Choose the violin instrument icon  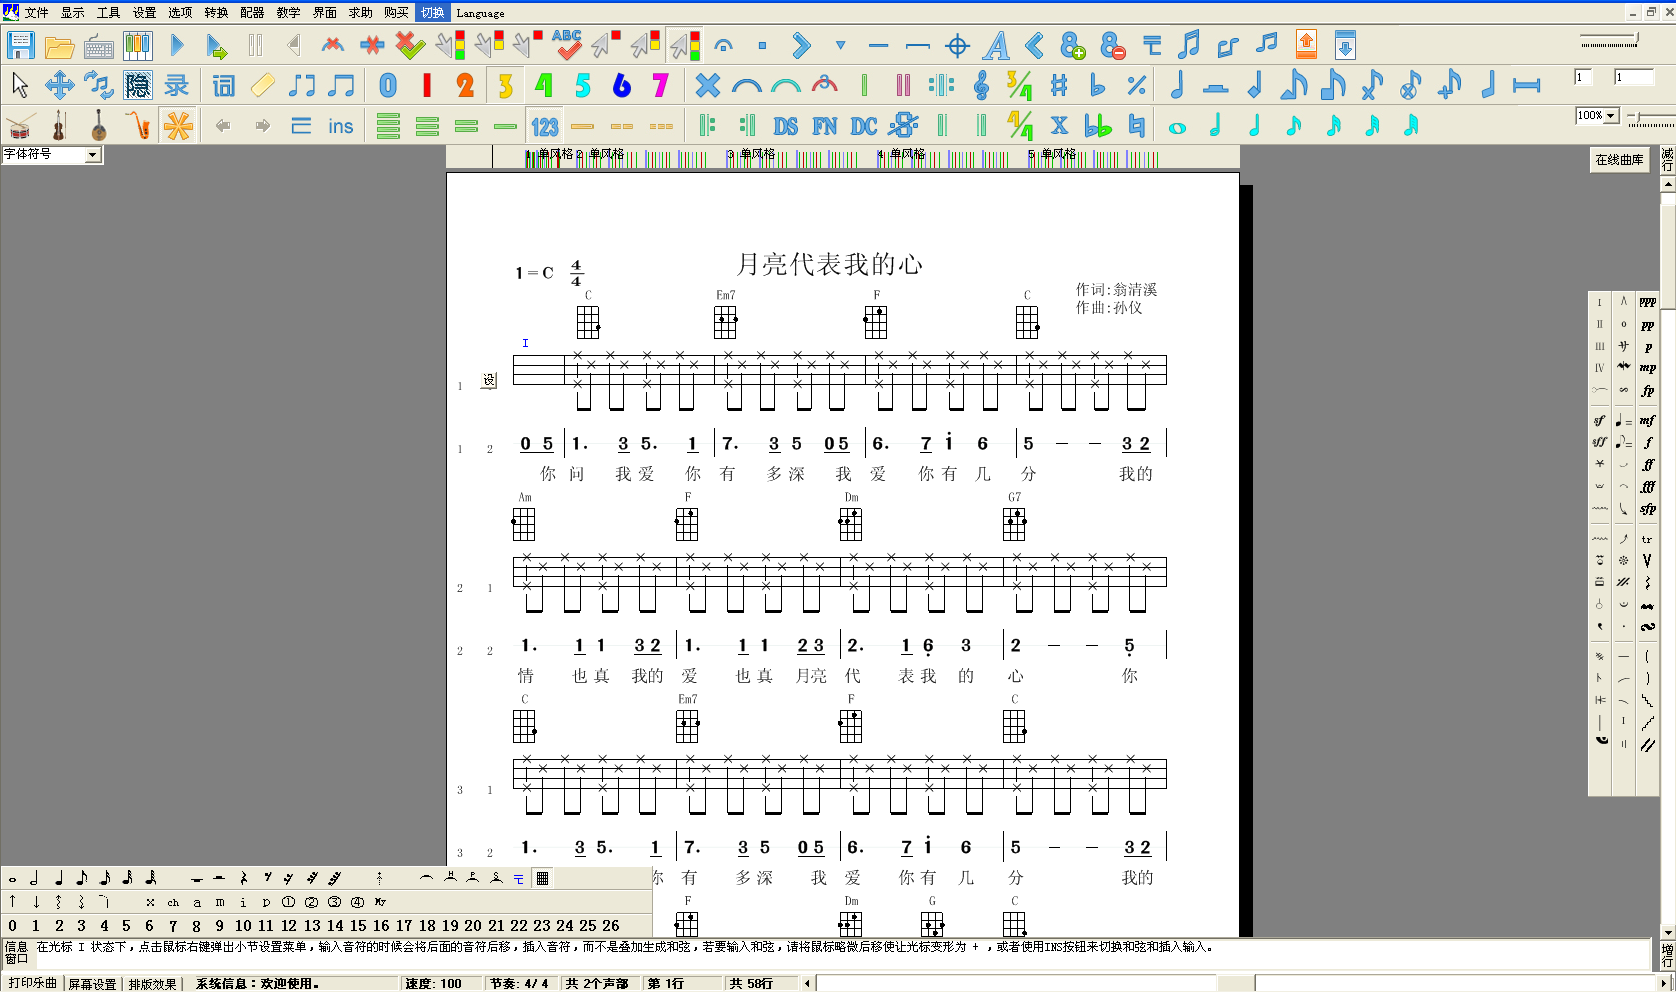(x=59, y=126)
